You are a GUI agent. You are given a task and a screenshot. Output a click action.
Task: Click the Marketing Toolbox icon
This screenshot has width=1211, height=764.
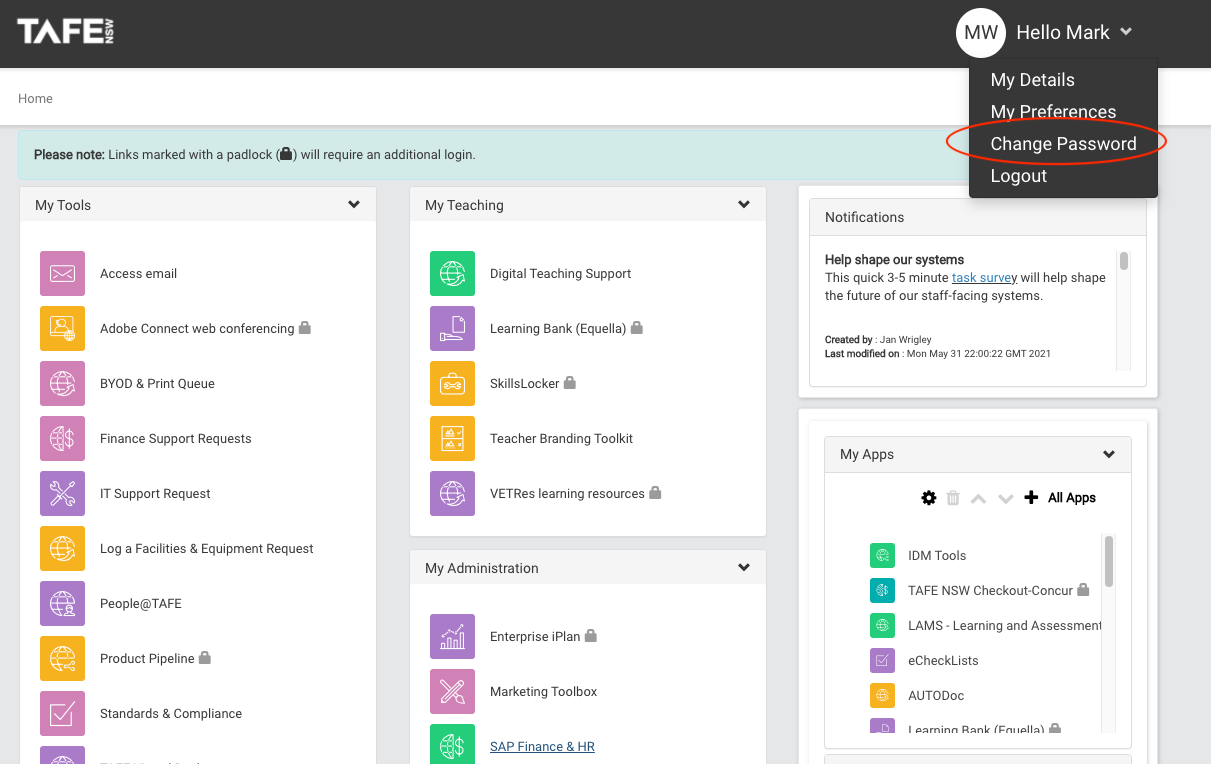tap(452, 691)
